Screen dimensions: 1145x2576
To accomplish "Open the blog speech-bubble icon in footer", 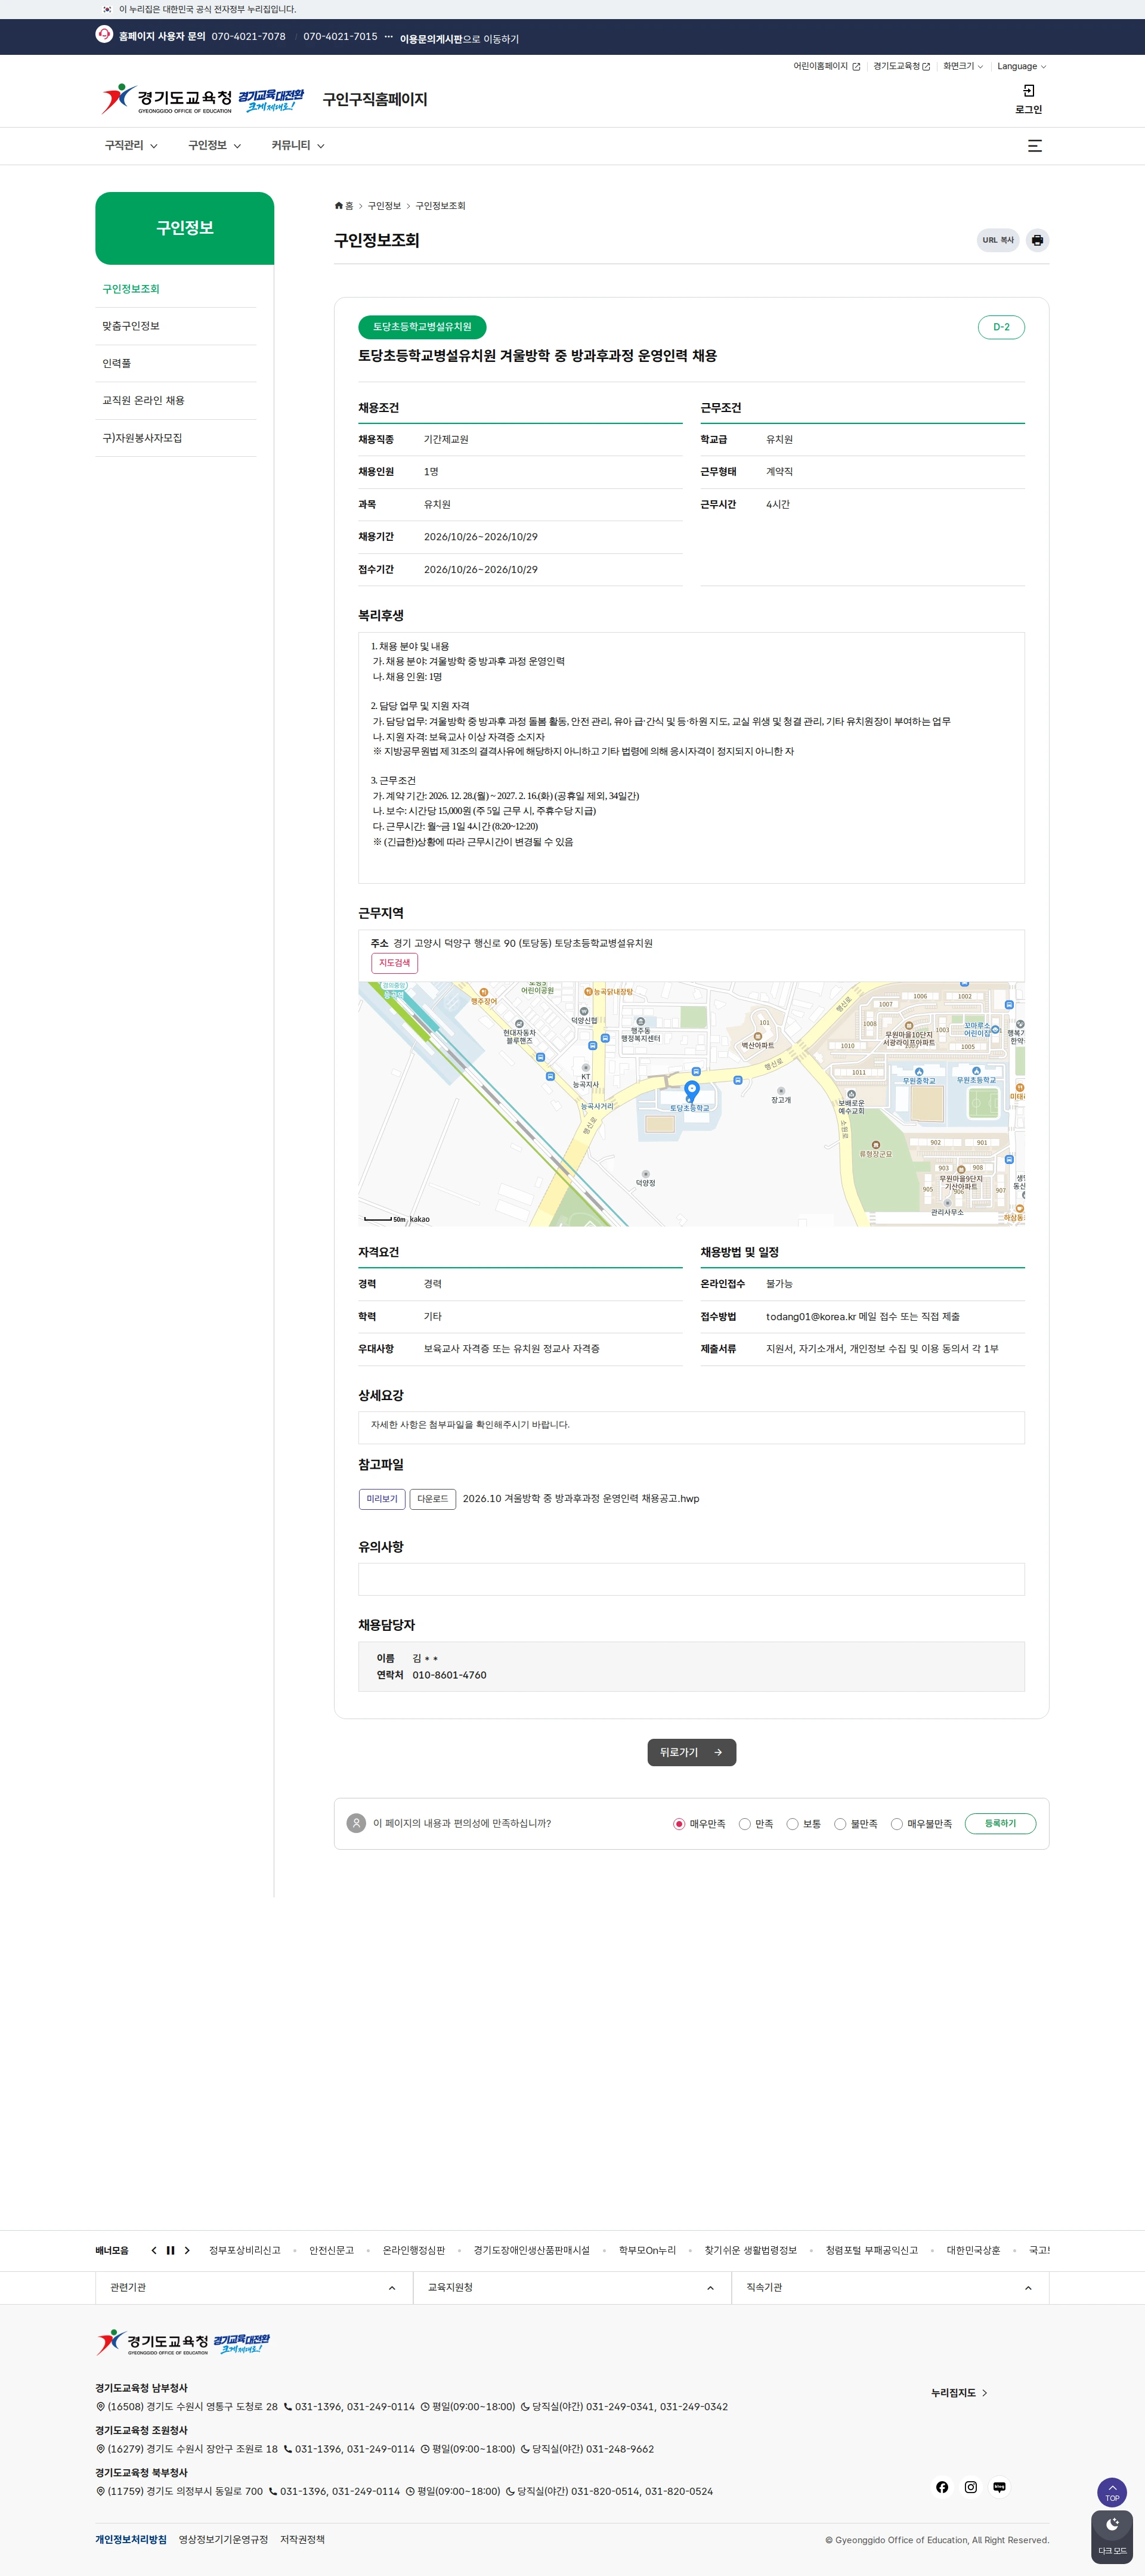I will point(999,2487).
